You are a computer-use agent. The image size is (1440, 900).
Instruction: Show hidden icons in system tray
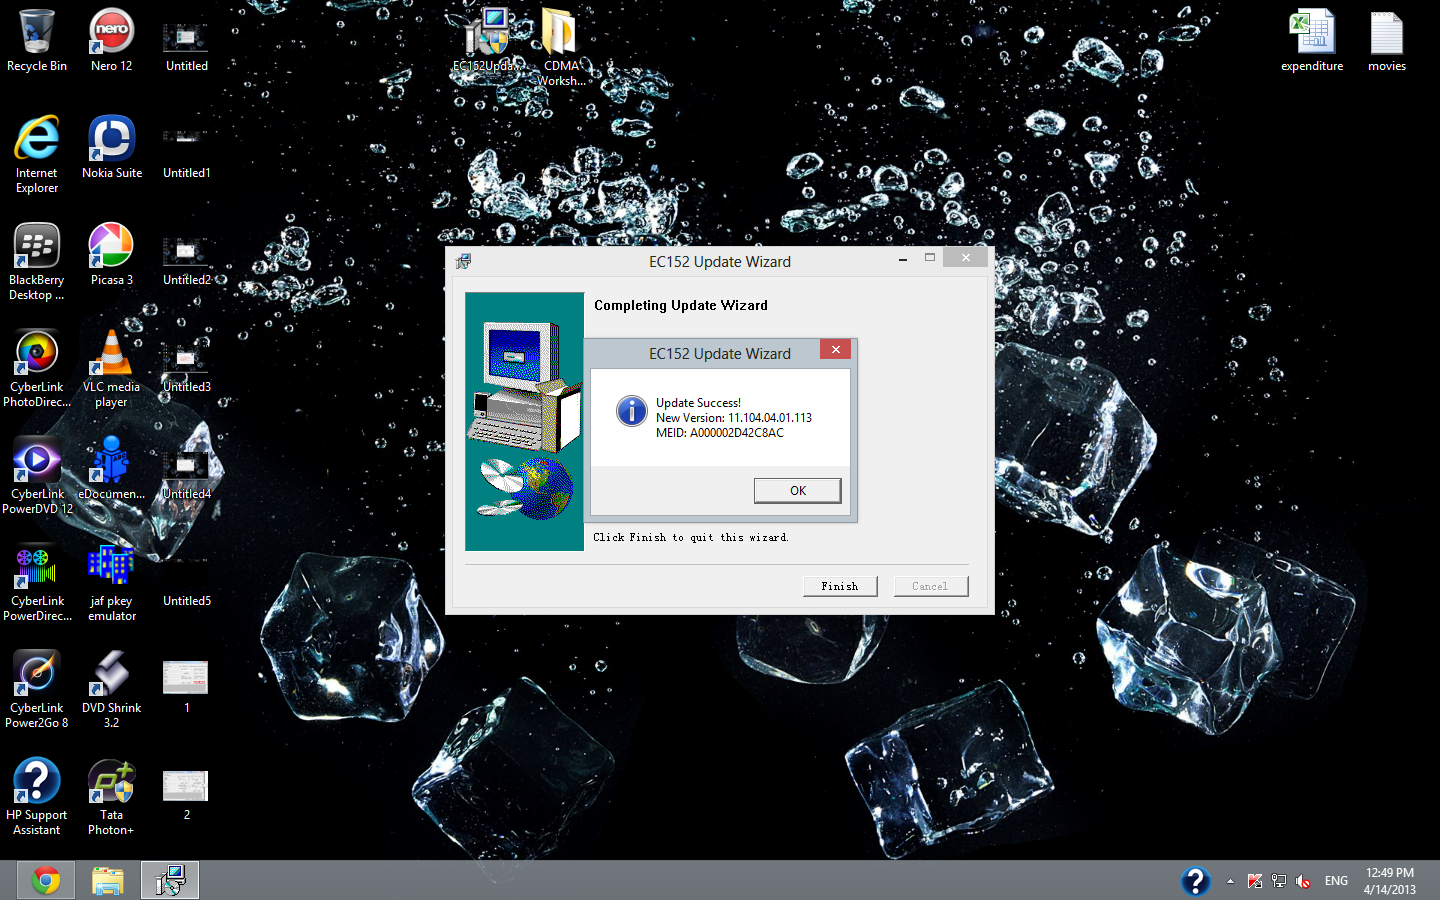point(1230,881)
